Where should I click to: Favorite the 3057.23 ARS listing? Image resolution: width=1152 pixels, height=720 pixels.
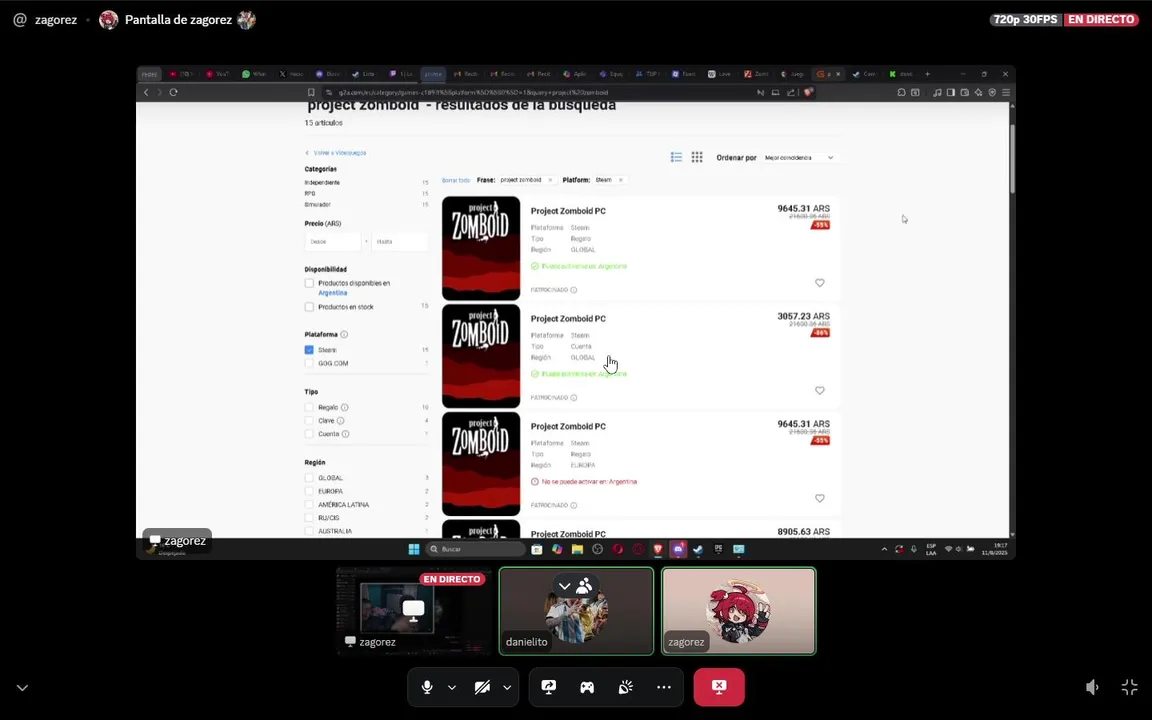[820, 391]
